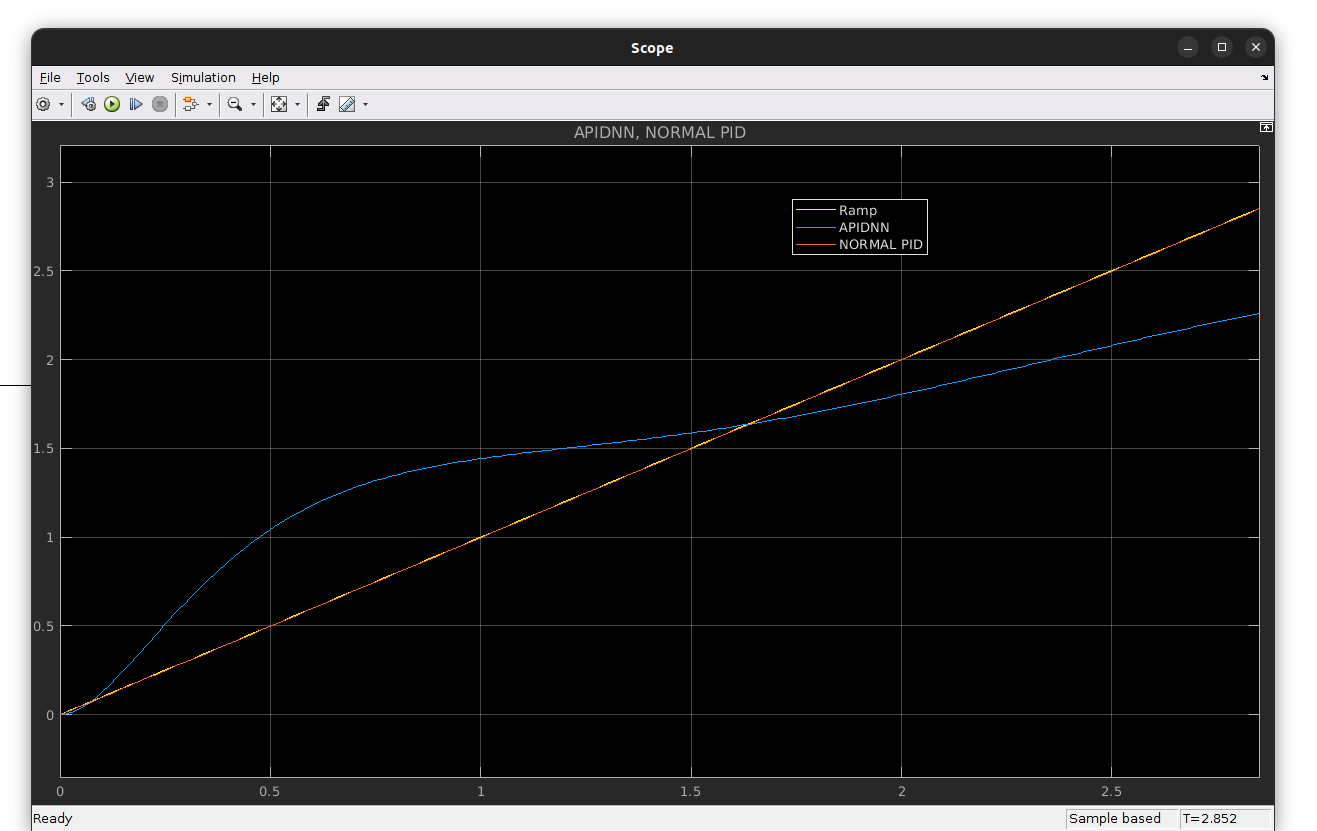This screenshot has height=831, width=1317.
Task: Click the Scope window title bar text
Action: click(652, 48)
